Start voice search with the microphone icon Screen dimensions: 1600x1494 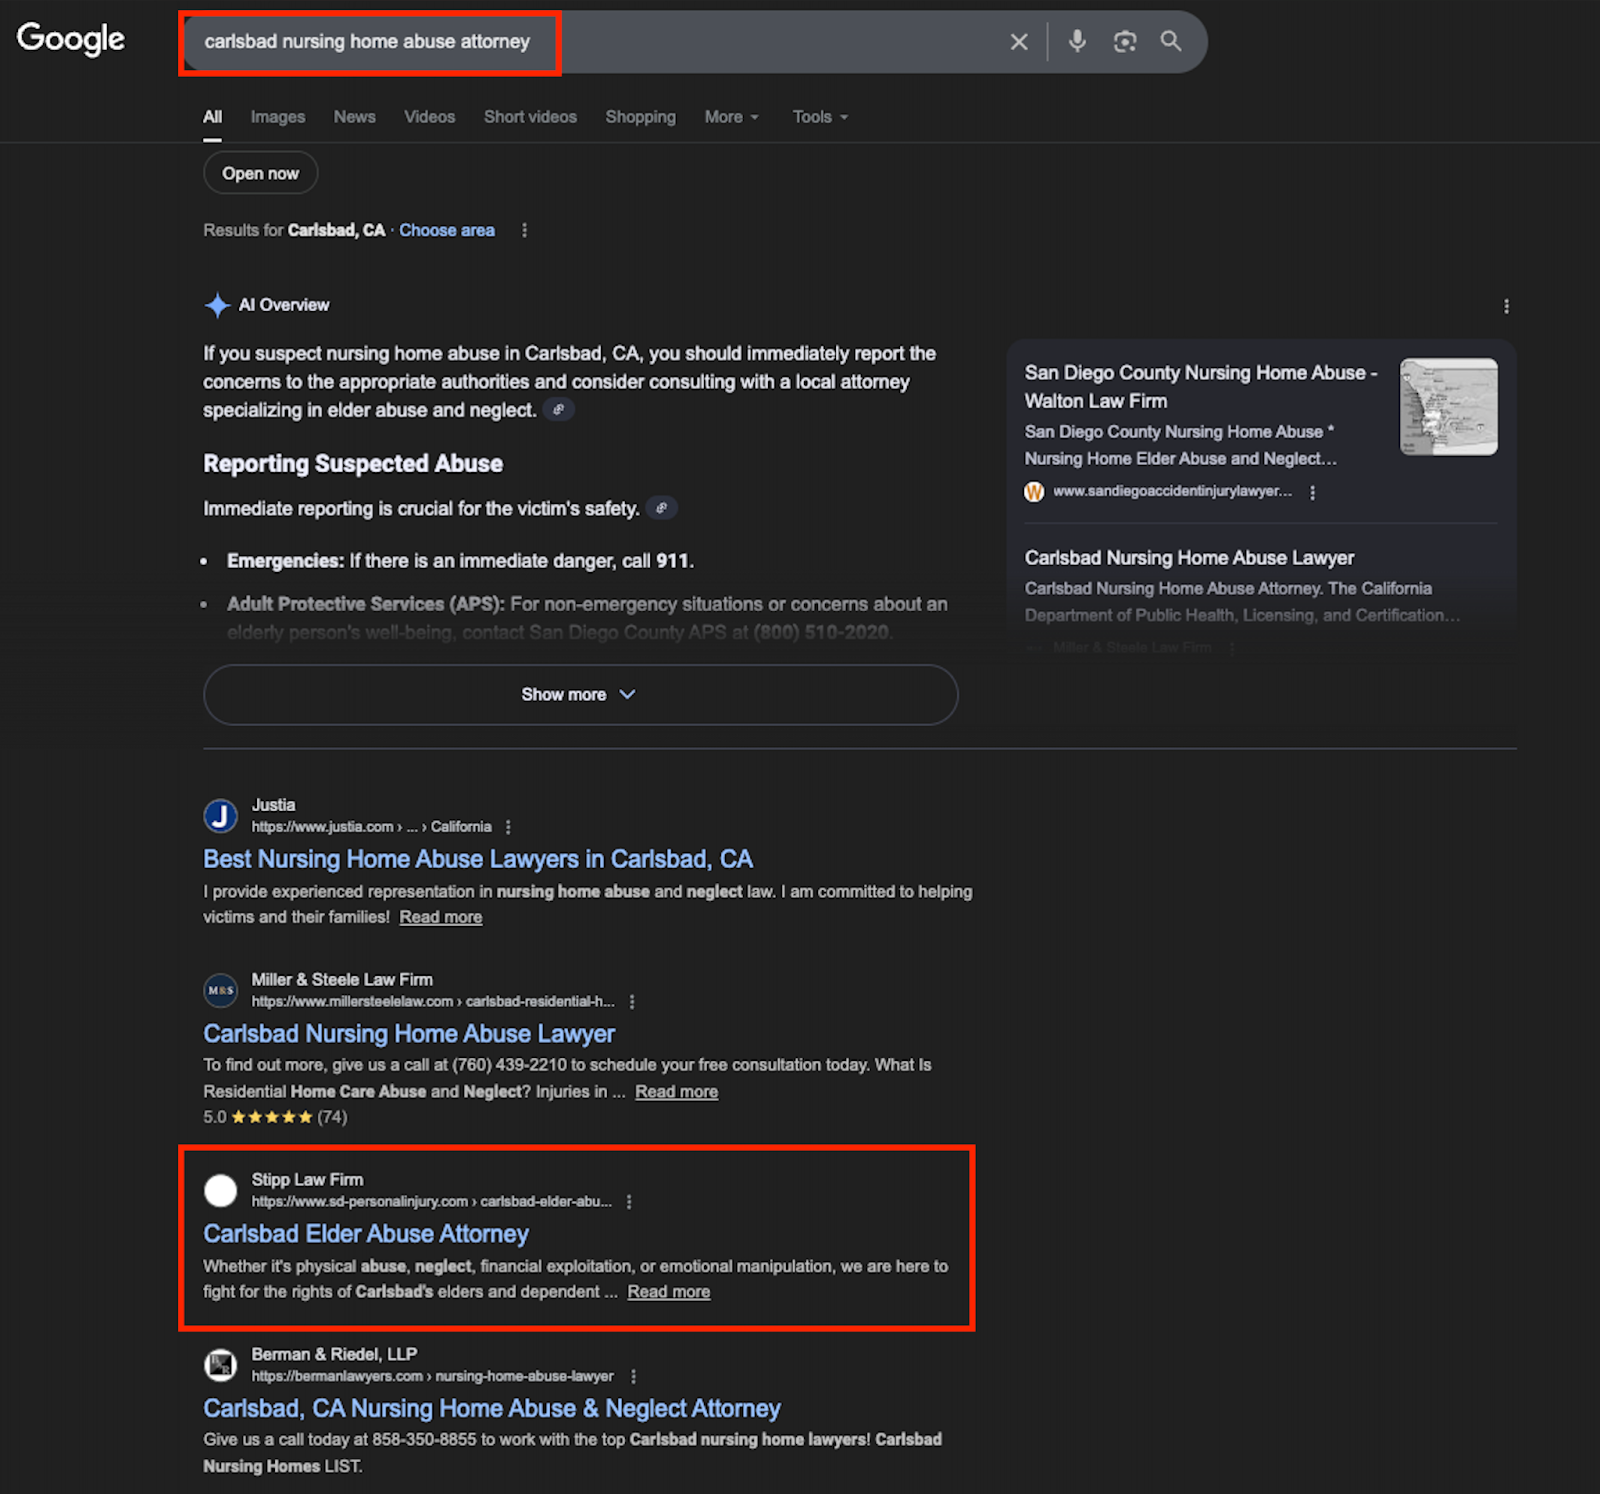[1077, 41]
